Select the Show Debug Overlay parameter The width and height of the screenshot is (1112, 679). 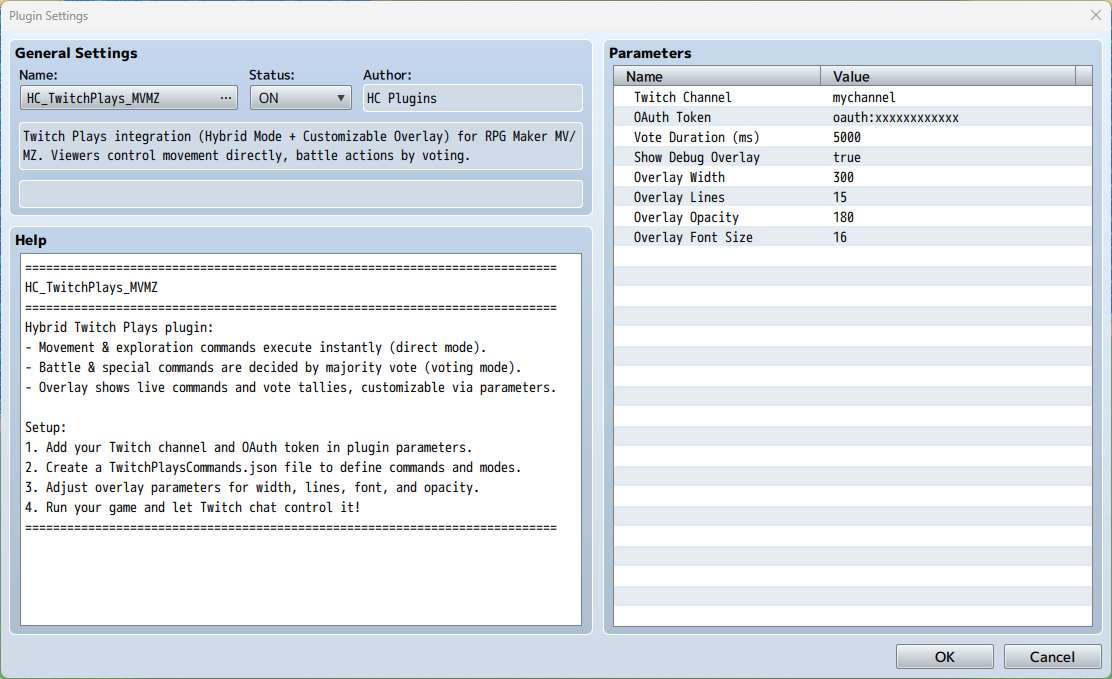852,157
